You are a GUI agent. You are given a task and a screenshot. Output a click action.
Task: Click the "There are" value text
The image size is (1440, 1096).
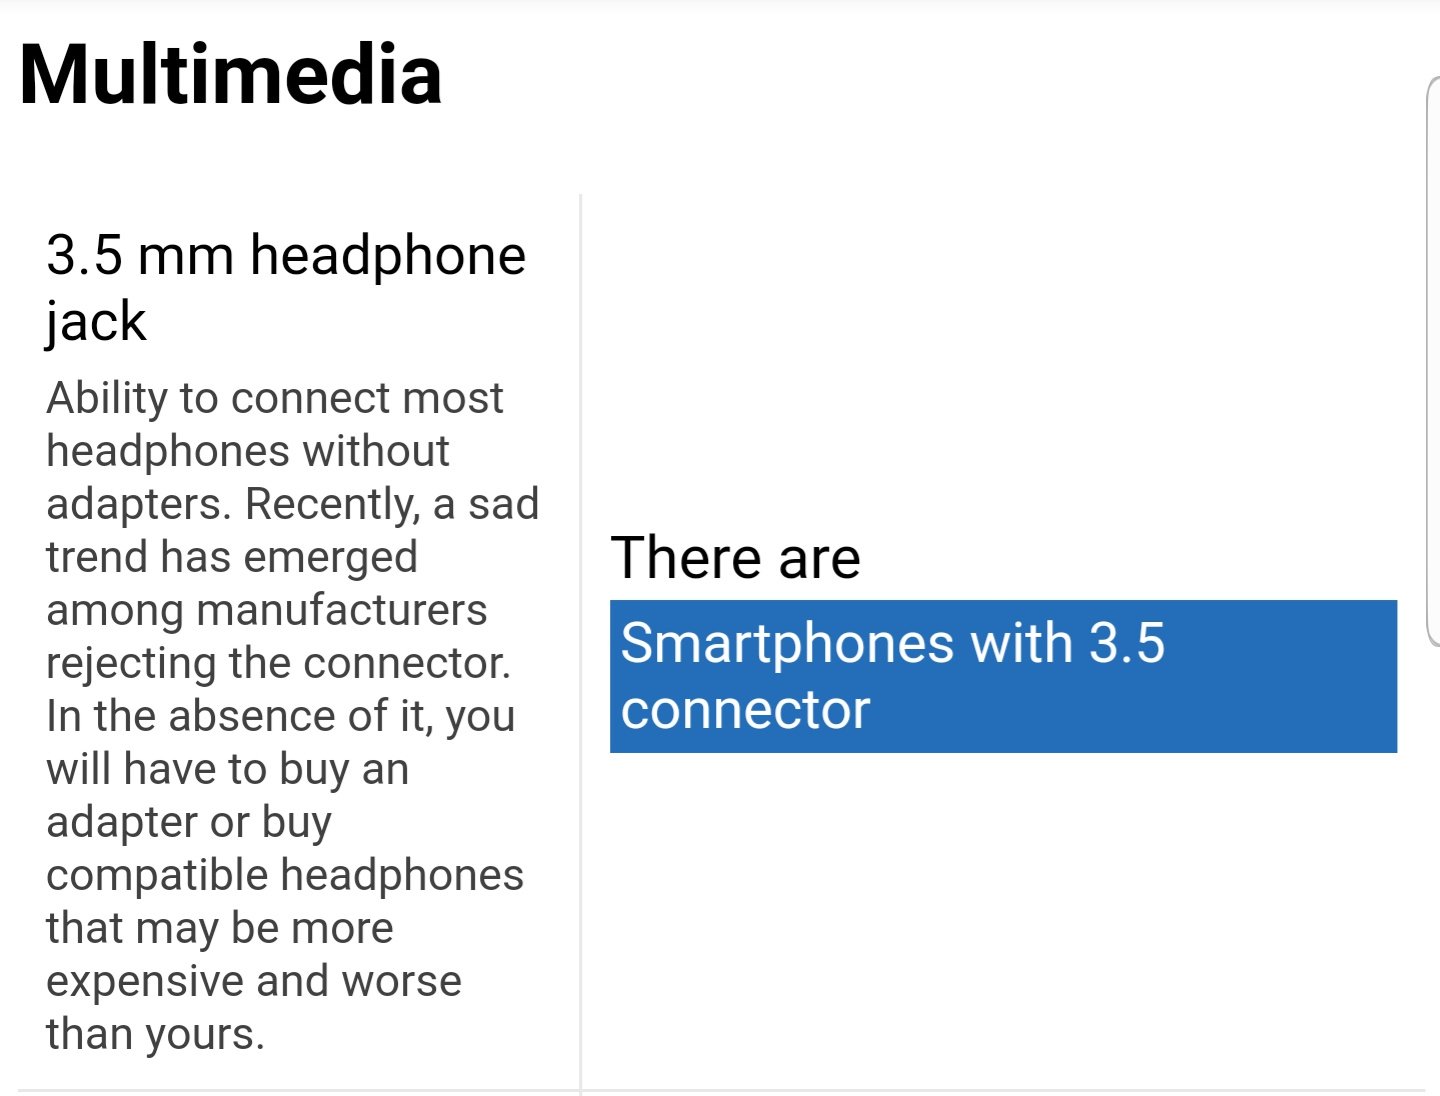tap(735, 558)
